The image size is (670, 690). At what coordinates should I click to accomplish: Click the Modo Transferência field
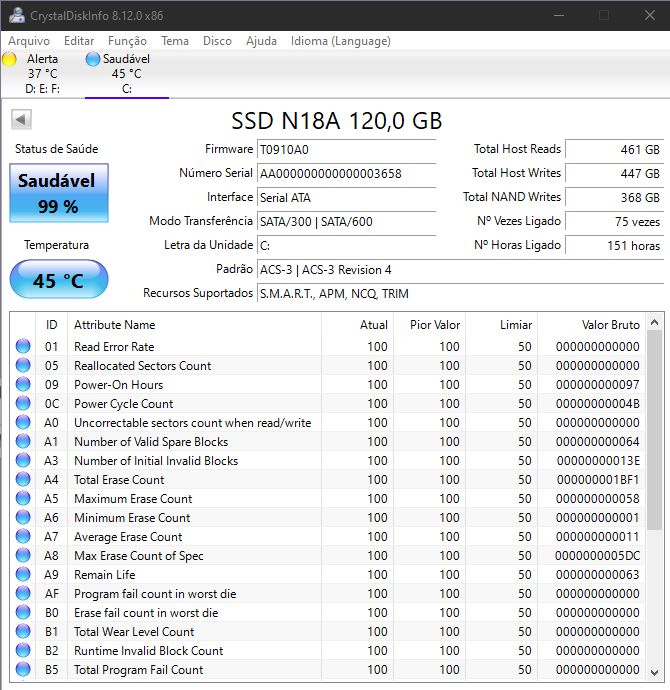coord(346,221)
